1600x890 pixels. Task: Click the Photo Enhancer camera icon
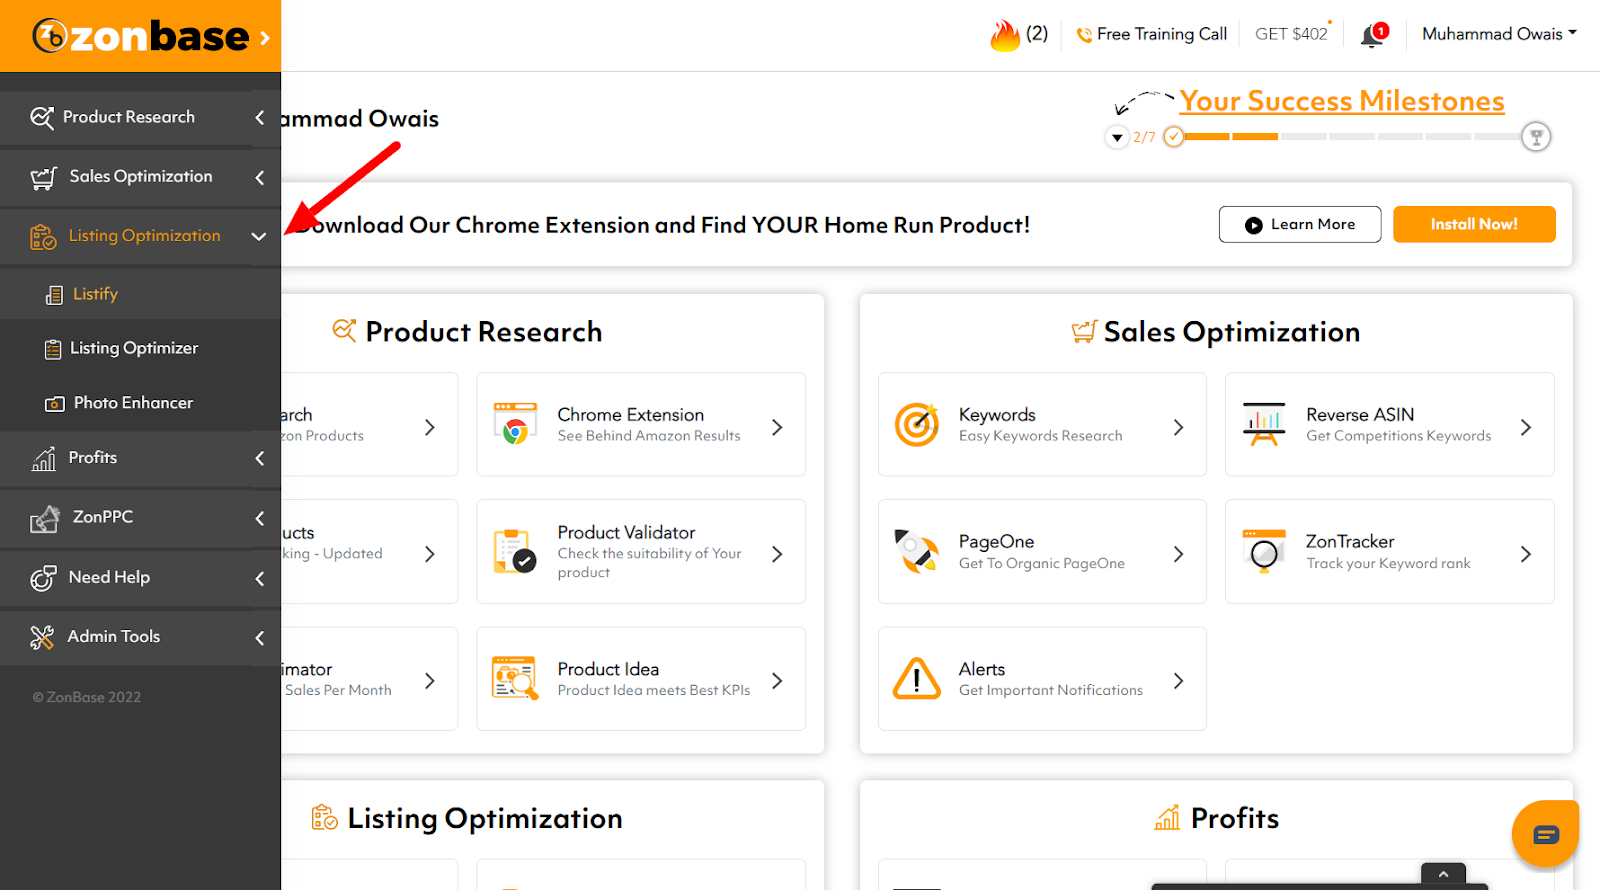point(55,404)
